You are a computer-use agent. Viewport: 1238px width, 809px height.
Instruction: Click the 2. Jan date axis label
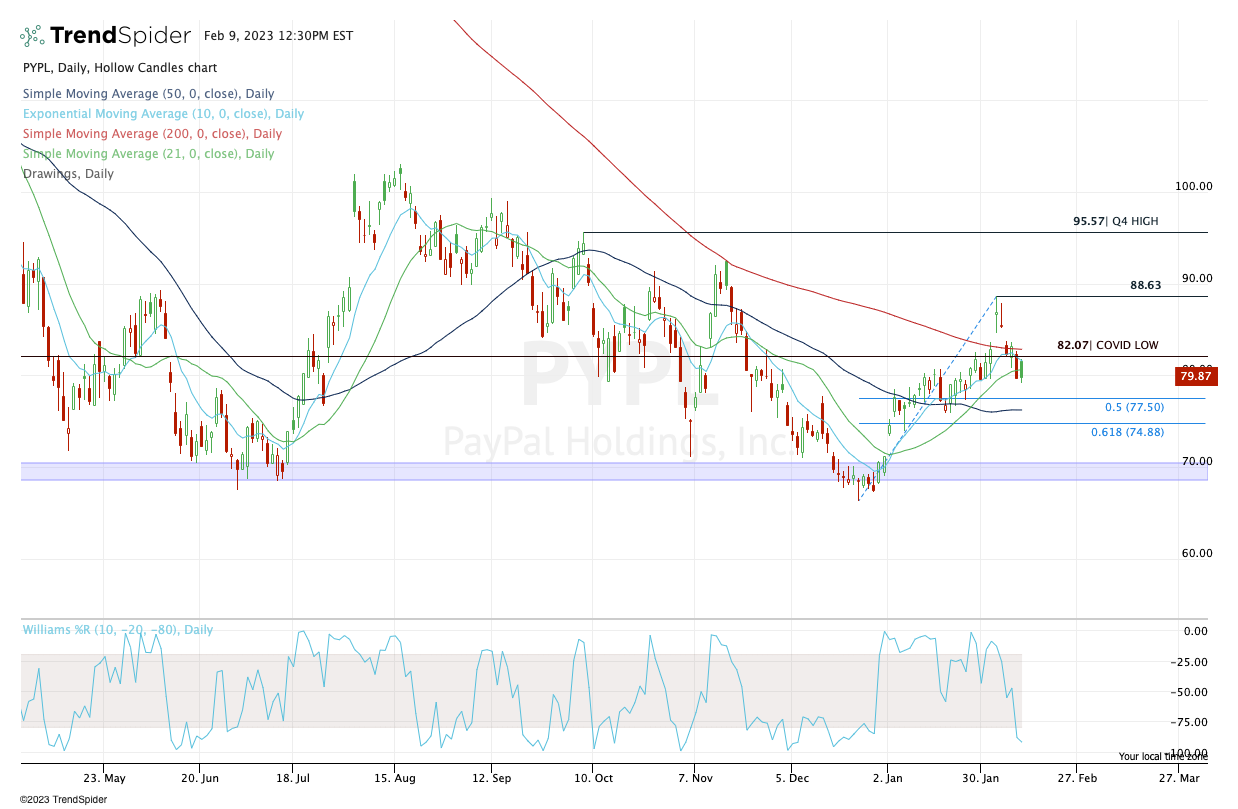[888, 777]
